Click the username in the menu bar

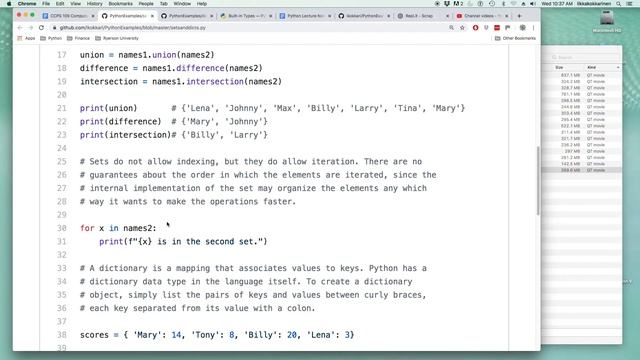point(594,4)
